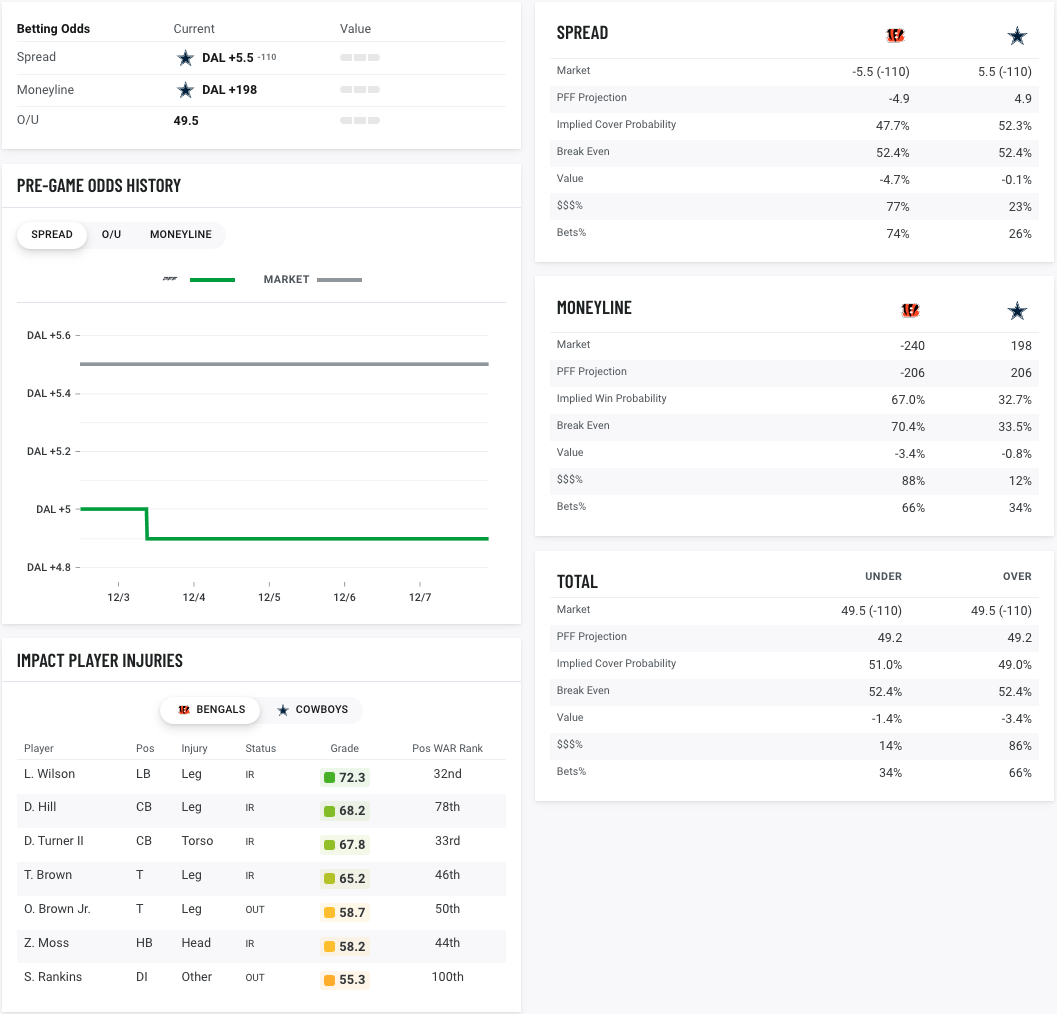Click the Cowboys star beside DAL +198
This screenshot has width=1057, height=1014.
tap(185, 90)
